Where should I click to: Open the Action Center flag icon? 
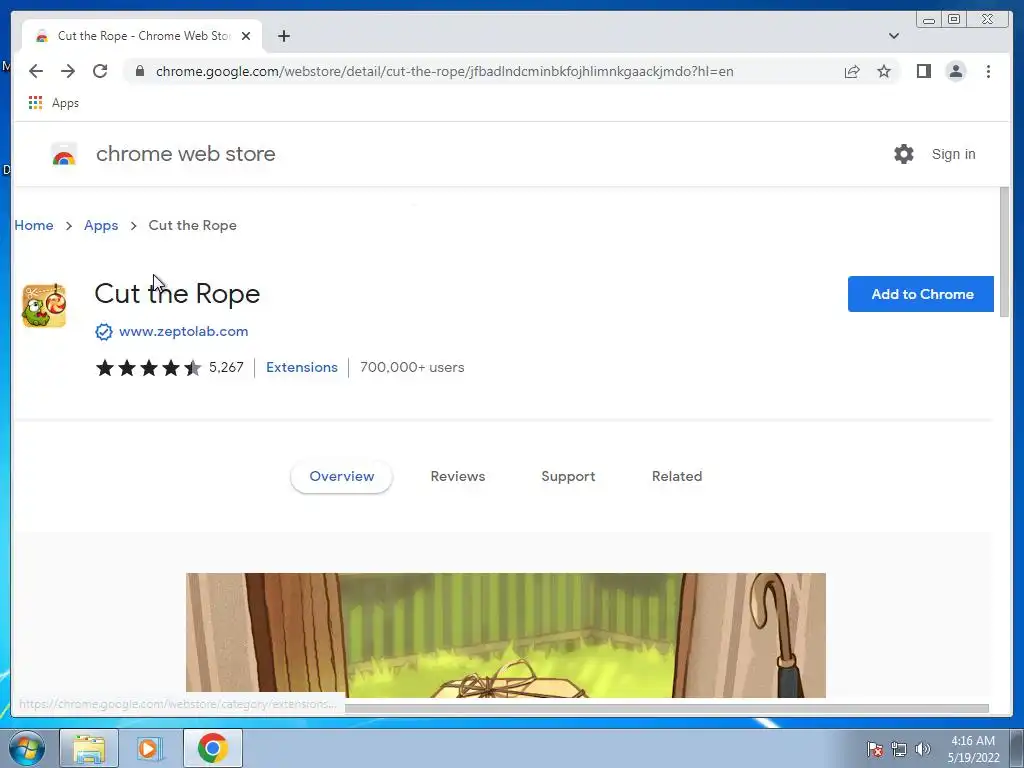click(x=875, y=749)
